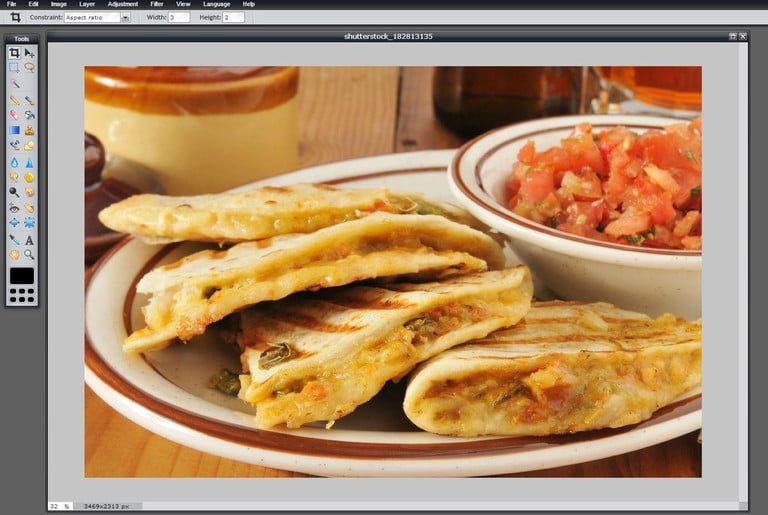Choose the Blur water drop tool
Screen dimensions: 768x515
pyautogui.click(x=14, y=162)
